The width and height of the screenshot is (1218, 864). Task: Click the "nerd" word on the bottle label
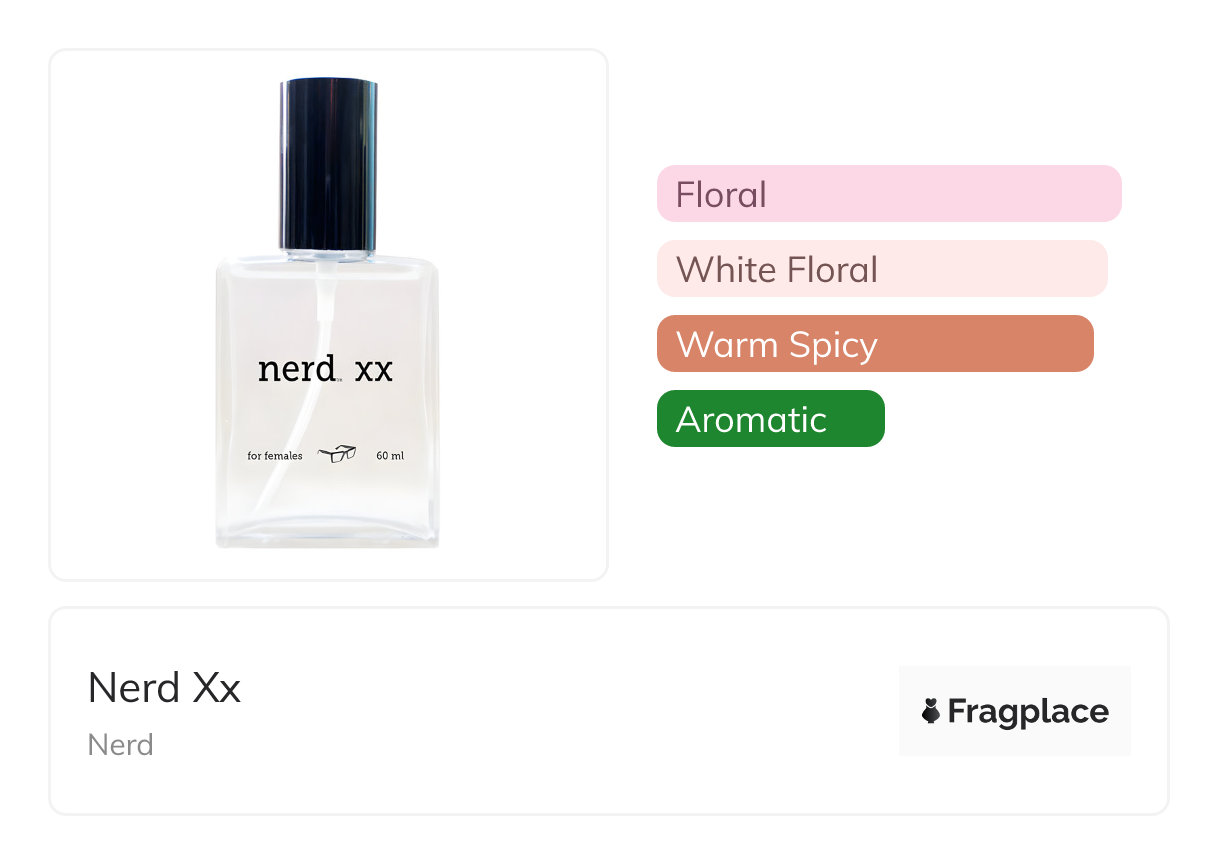tap(296, 369)
